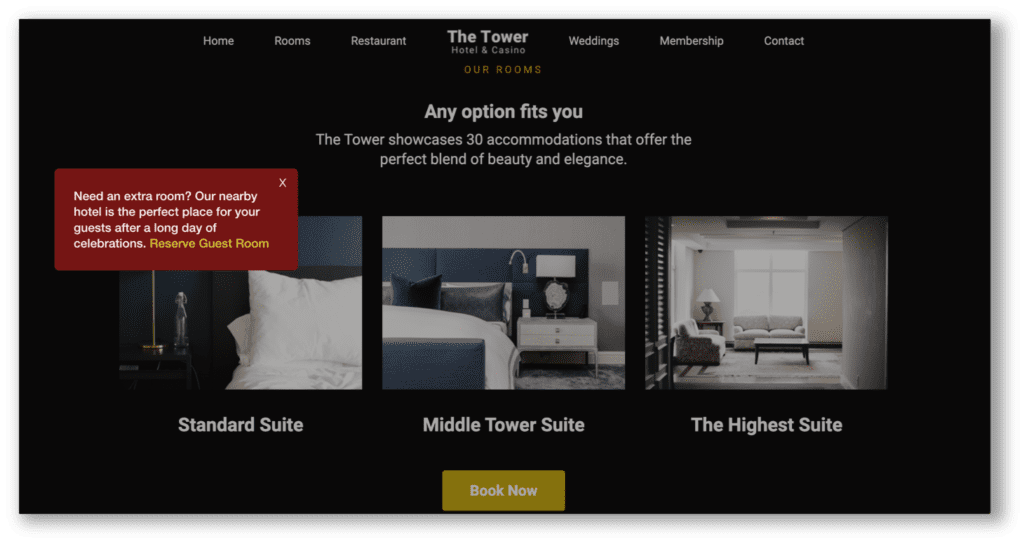Select the Standard Suite title
Screen dimensions: 1024x544
pos(240,425)
